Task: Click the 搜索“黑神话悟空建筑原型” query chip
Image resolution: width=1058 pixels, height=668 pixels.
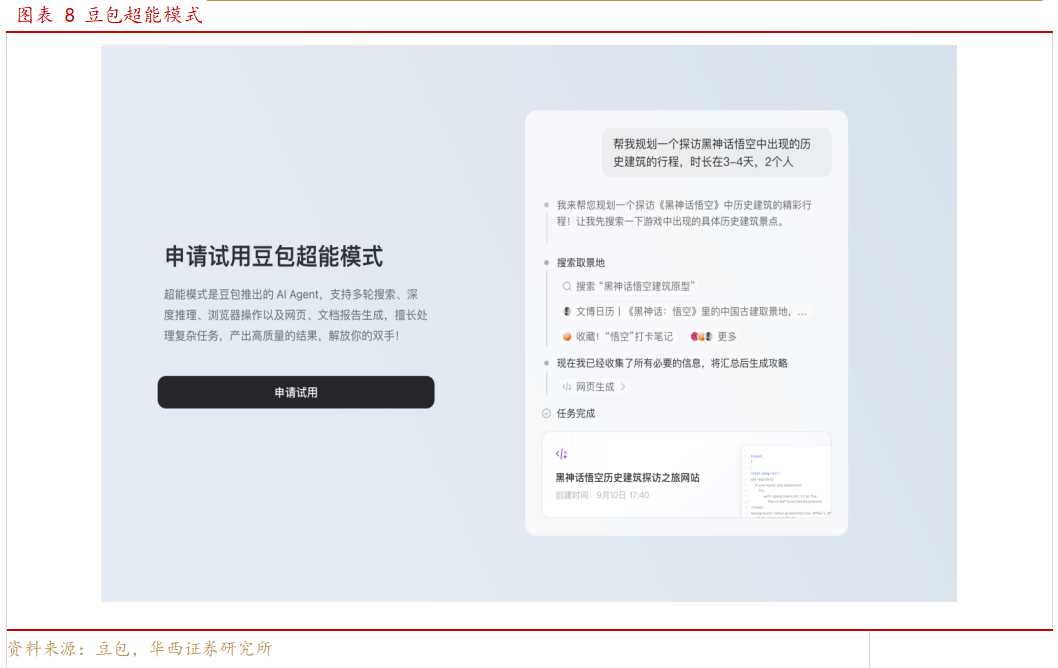Action: pyautogui.click(x=628, y=287)
